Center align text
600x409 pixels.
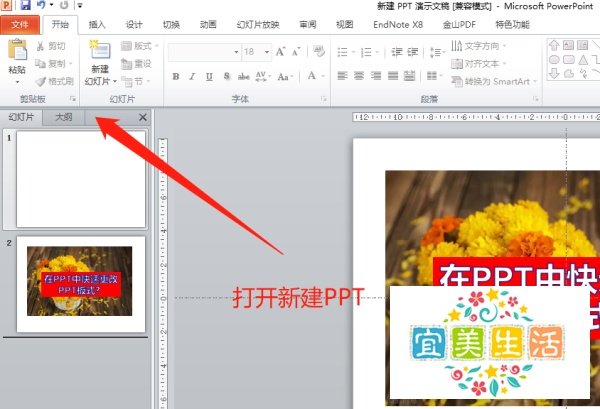[x=359, y=76]
